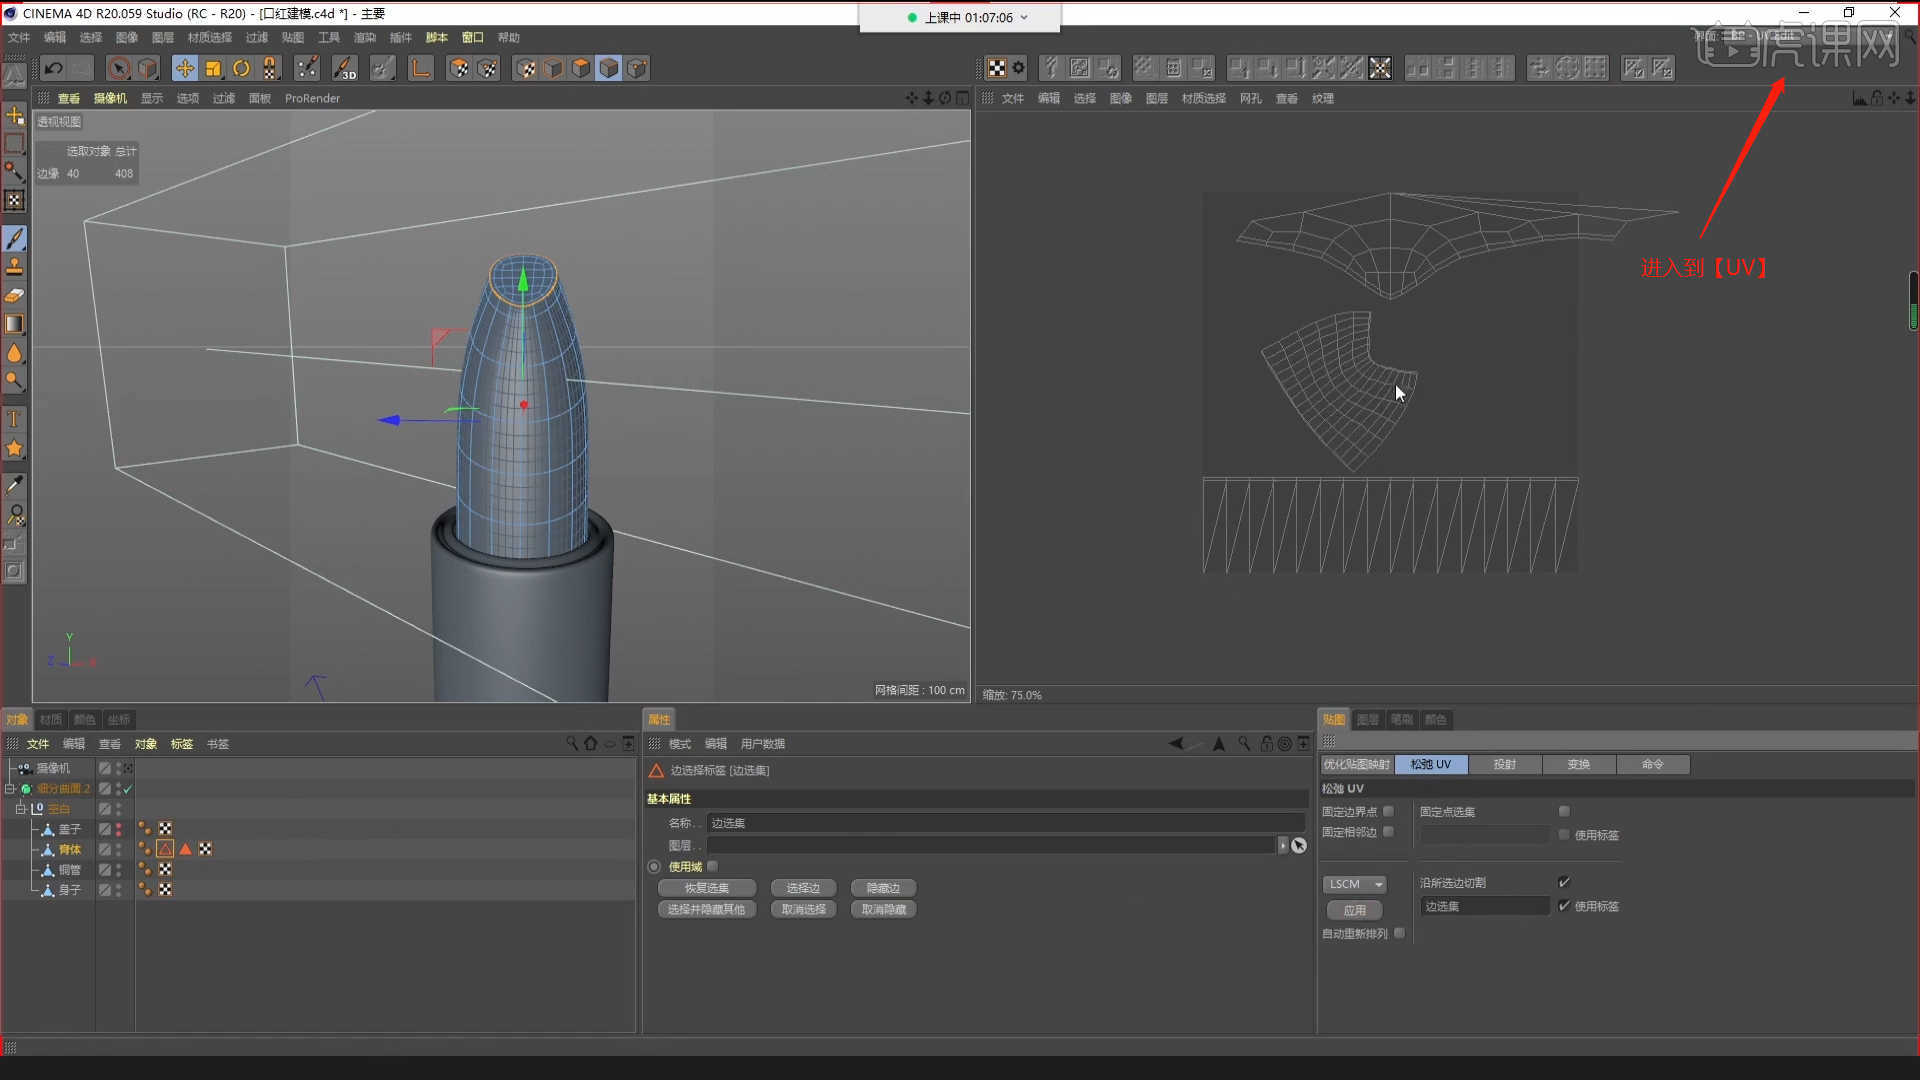Open the 上课中 timer dropdown
1920x1080 pixels.
(1024, 17)
